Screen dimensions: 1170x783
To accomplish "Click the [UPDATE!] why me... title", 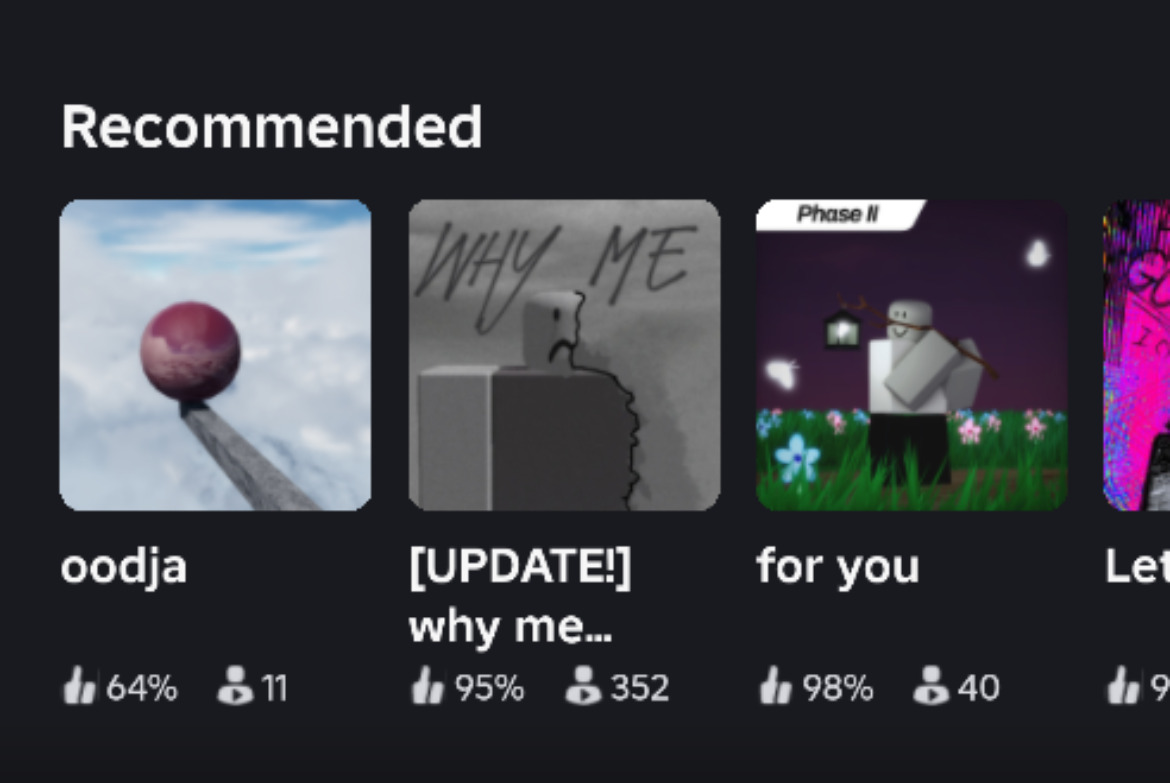I will tap(520, 595).
